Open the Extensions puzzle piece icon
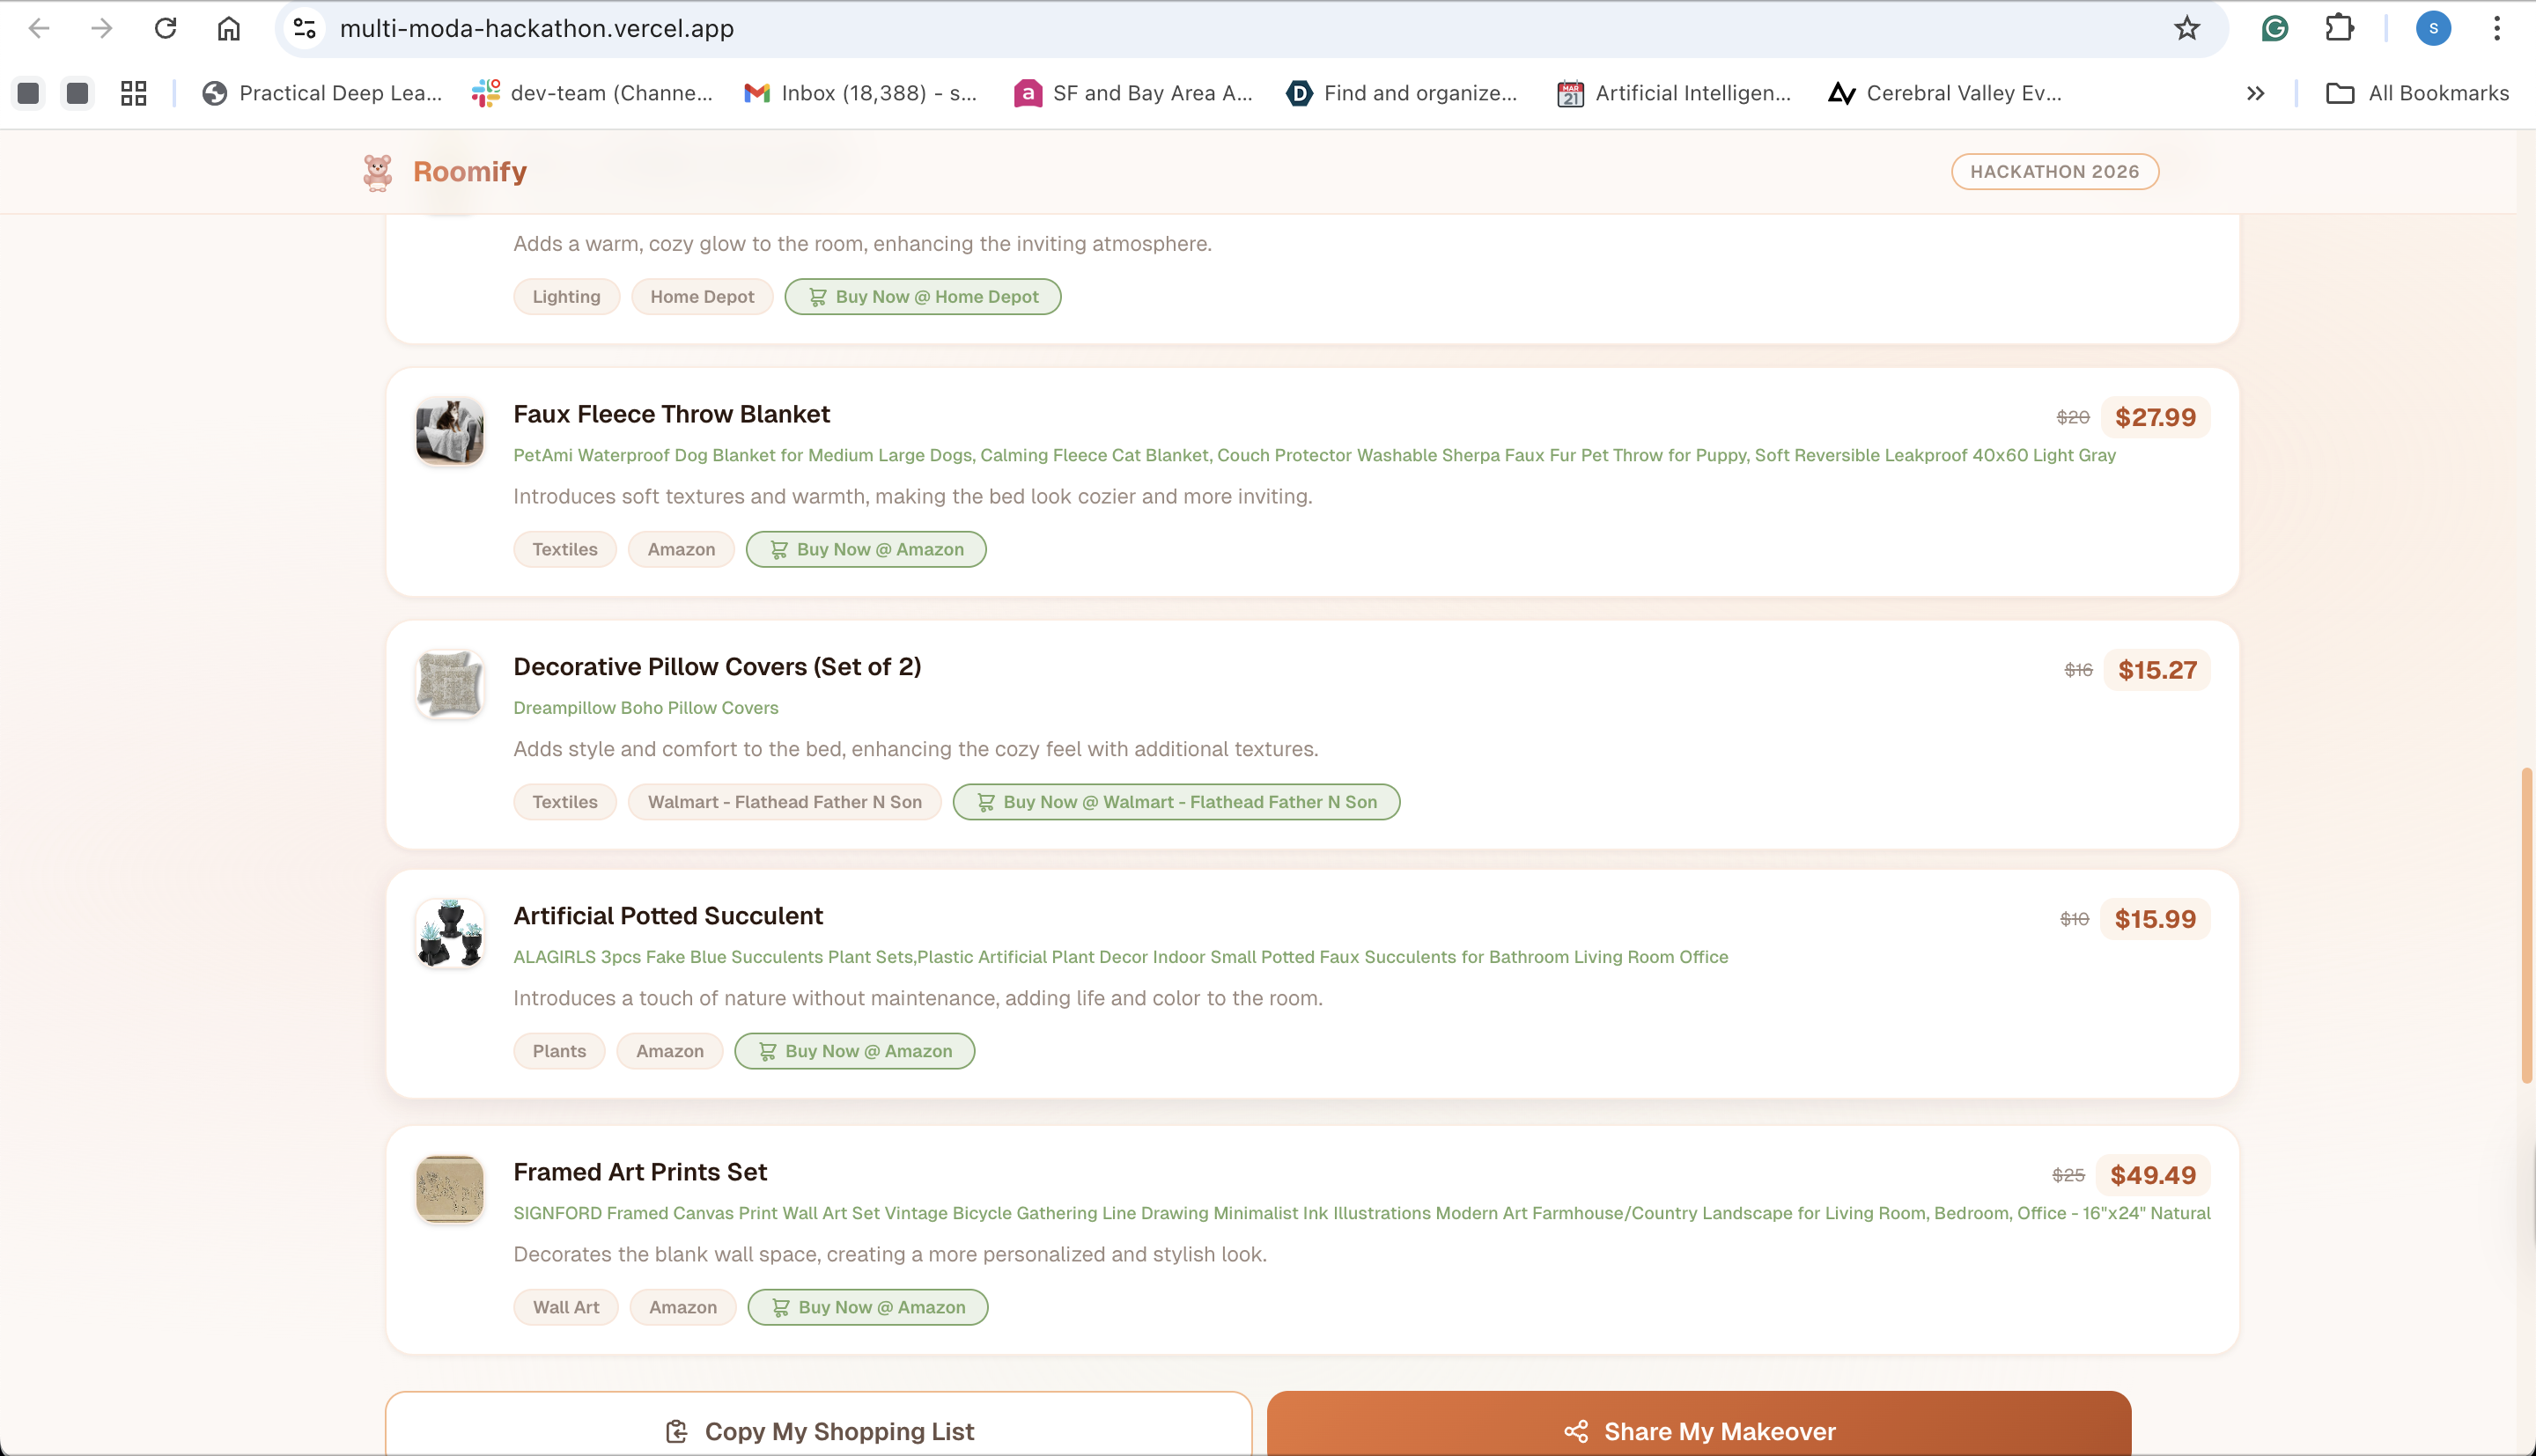This screenshot has height=1456, width=2536. click(2339, 28)
